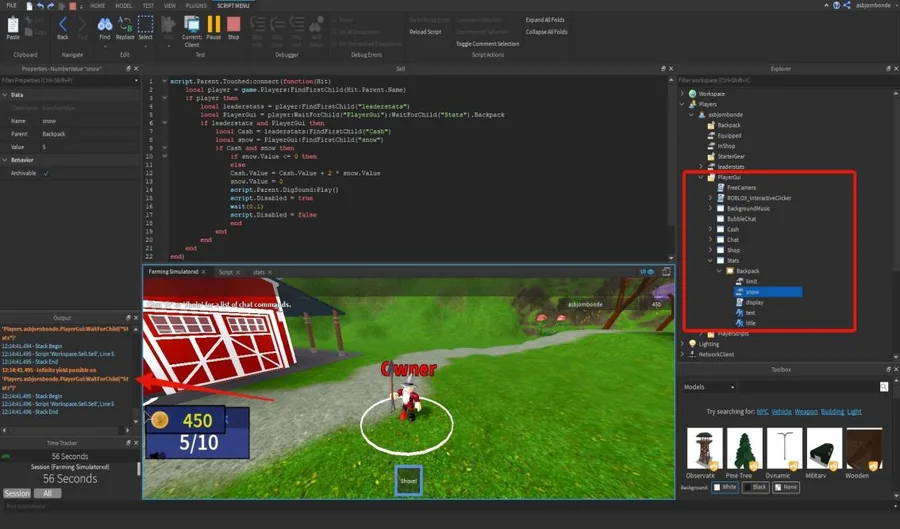Screen dimensions: 900x529
Task: Click Toggle Comment Selection
Action: pyautogui.click(x=487, y=44)
